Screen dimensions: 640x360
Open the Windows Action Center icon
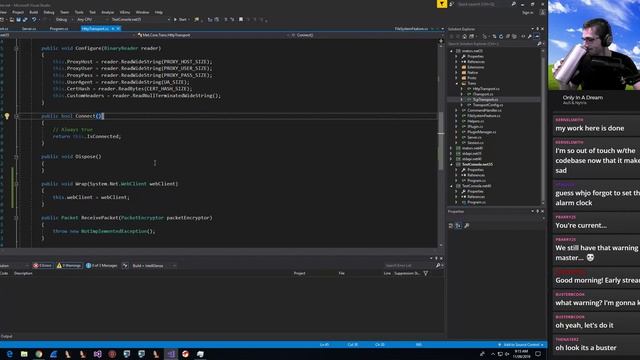(x=538, y=354)
